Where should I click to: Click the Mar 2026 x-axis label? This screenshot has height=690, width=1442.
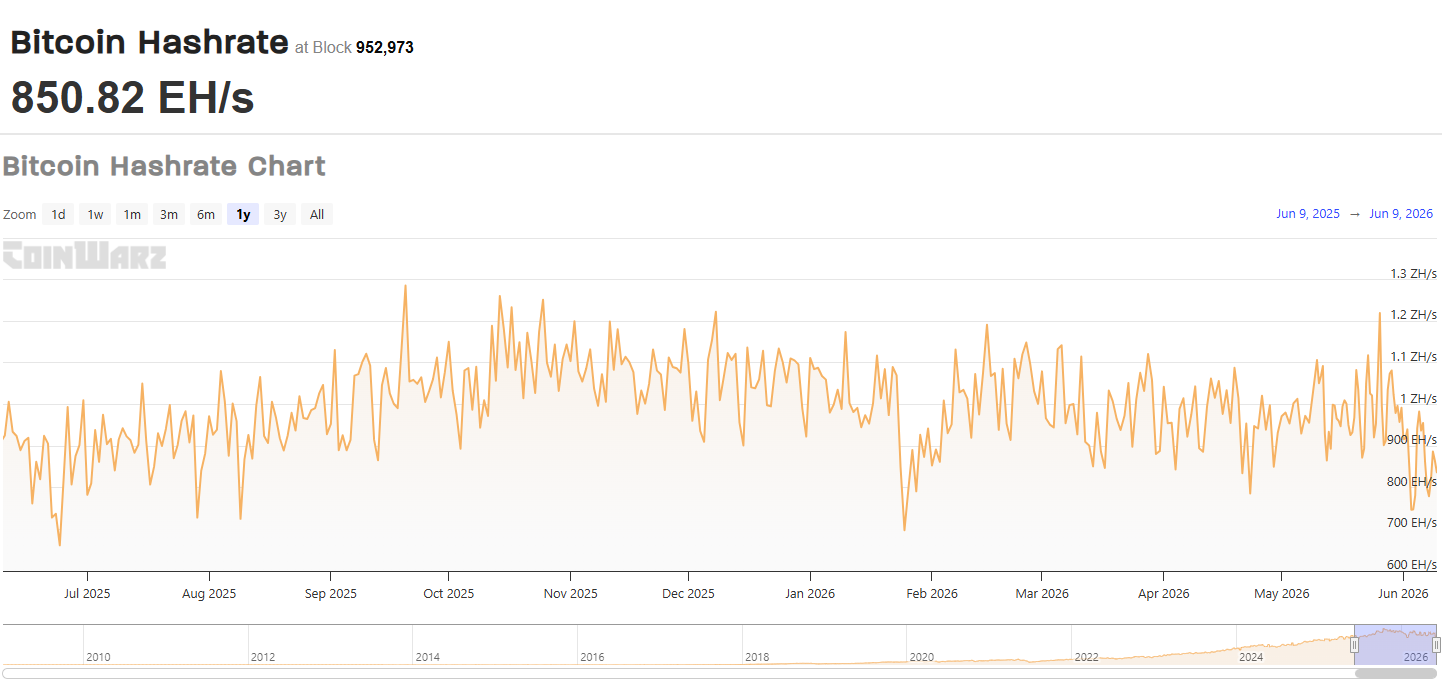click(1042, 593)
